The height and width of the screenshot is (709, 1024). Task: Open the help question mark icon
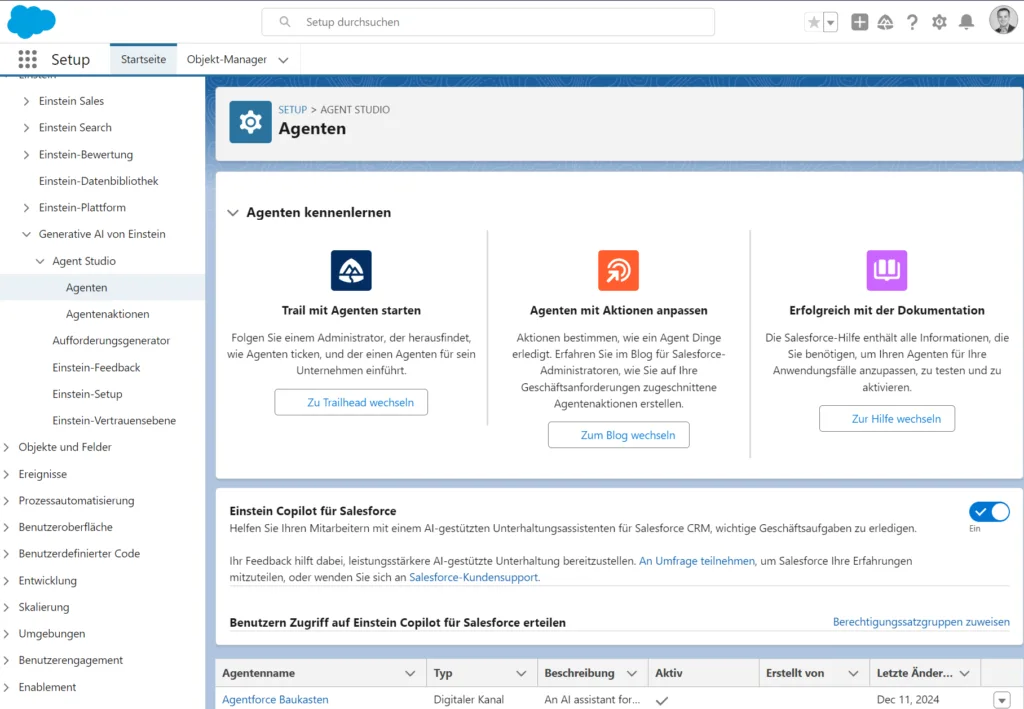(x=912, y=22)
